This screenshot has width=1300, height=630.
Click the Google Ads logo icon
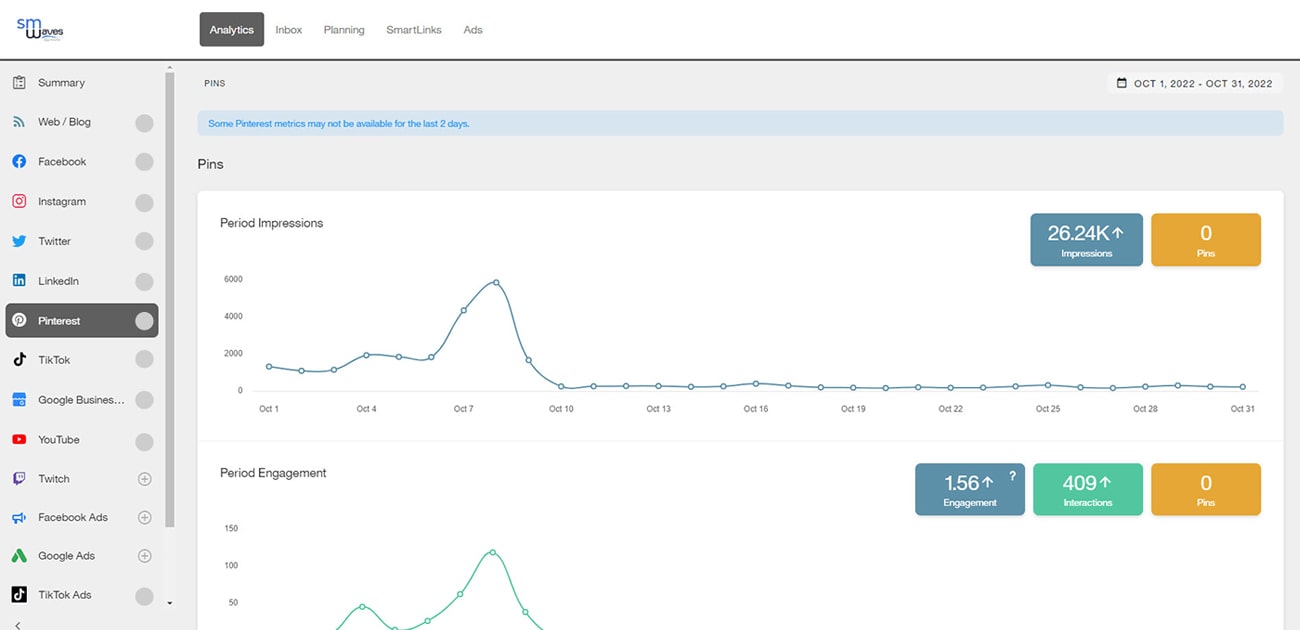click(19, 556)
